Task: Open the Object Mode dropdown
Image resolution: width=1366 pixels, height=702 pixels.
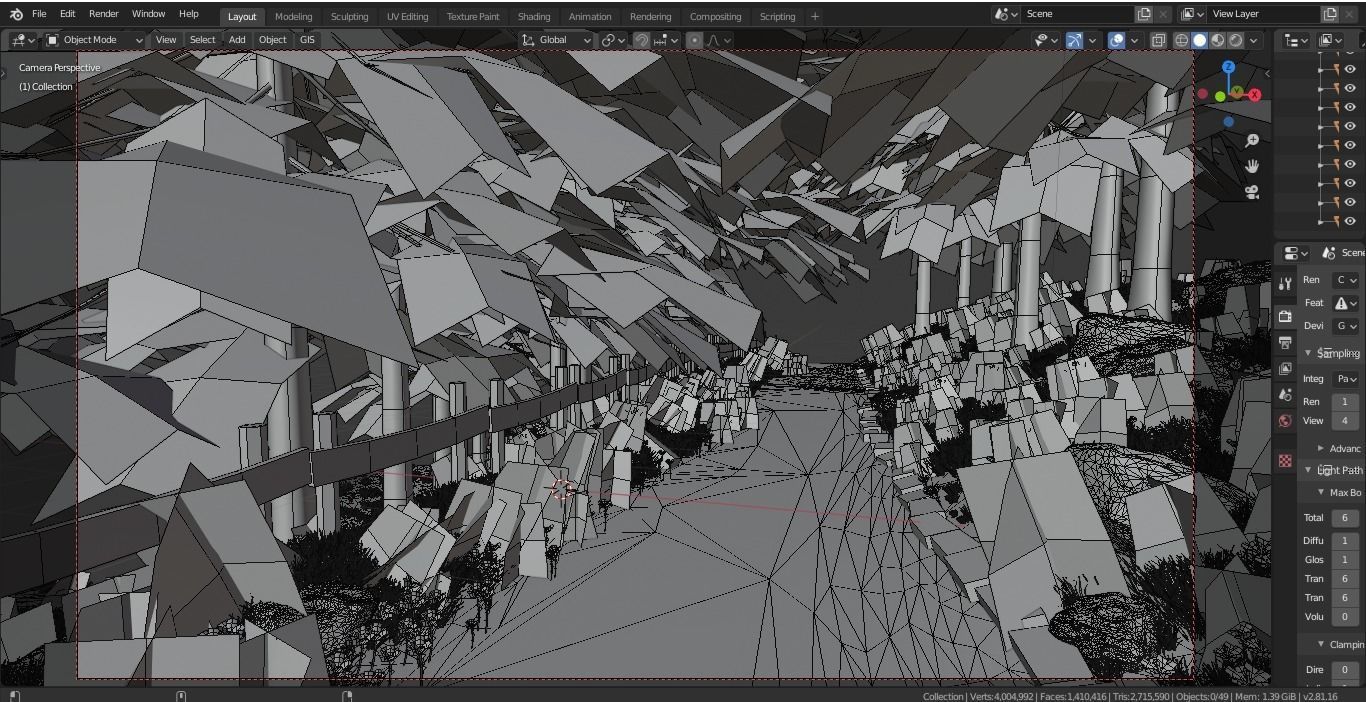Action: pyautogui.click(x=95, y=40)
